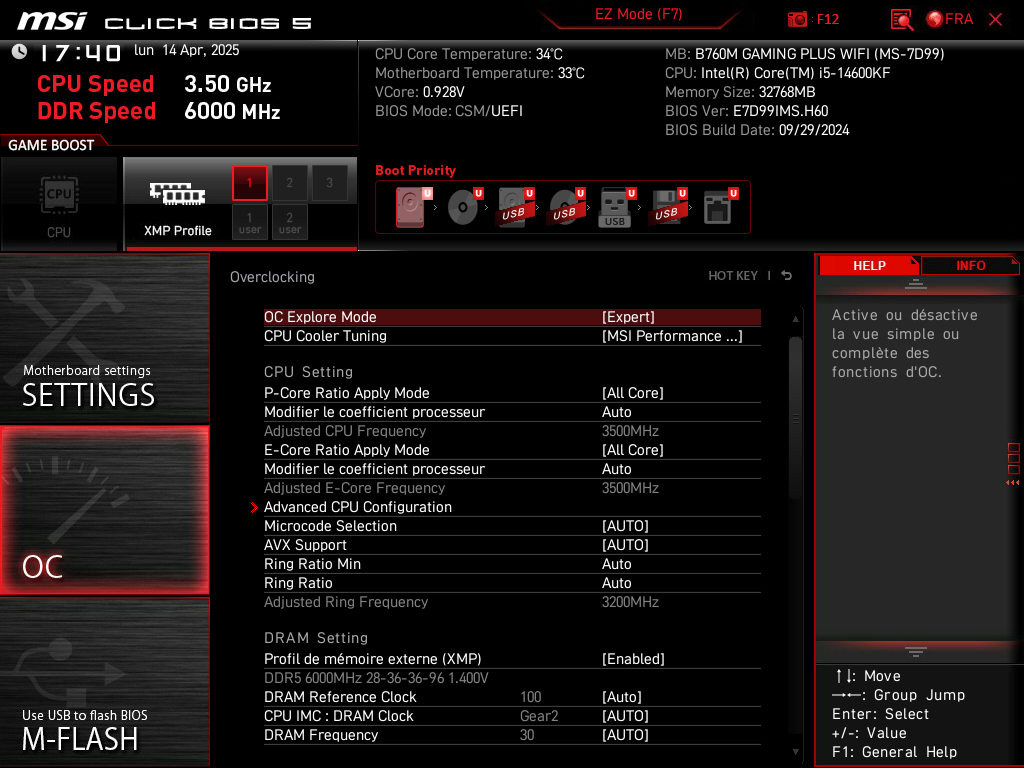The height and width of the screenshot is (768, 1024).
Task: Click the GAME BOOST label
Action: coord(51,145)
